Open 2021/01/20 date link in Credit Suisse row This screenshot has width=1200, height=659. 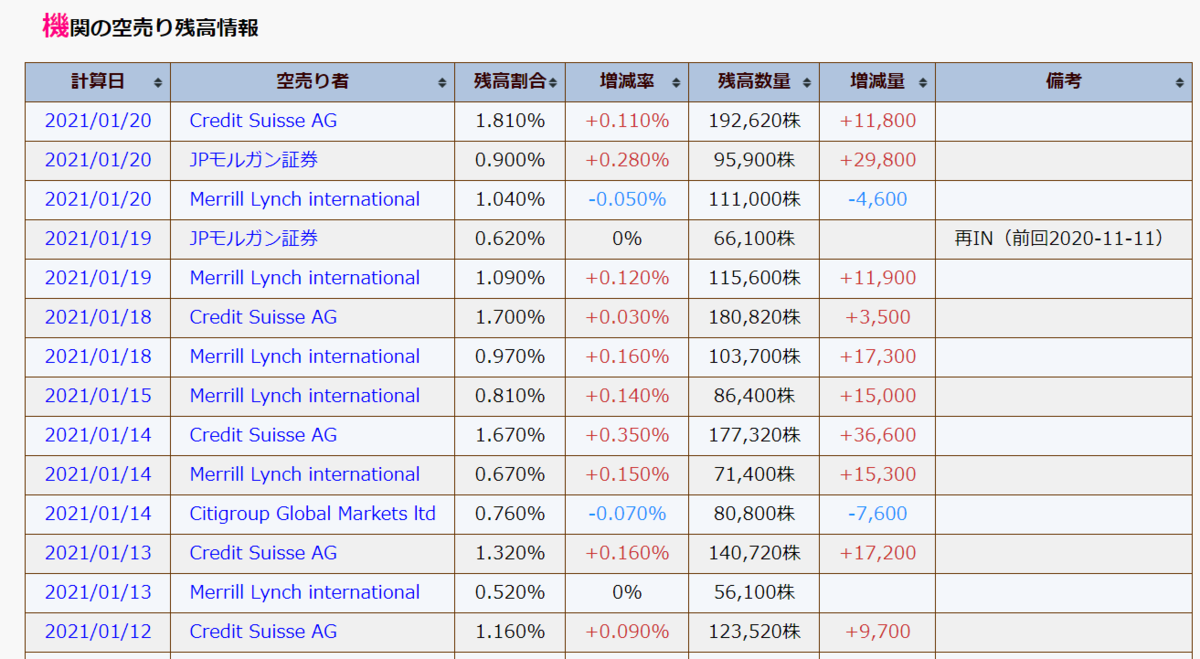pos(98,121)
